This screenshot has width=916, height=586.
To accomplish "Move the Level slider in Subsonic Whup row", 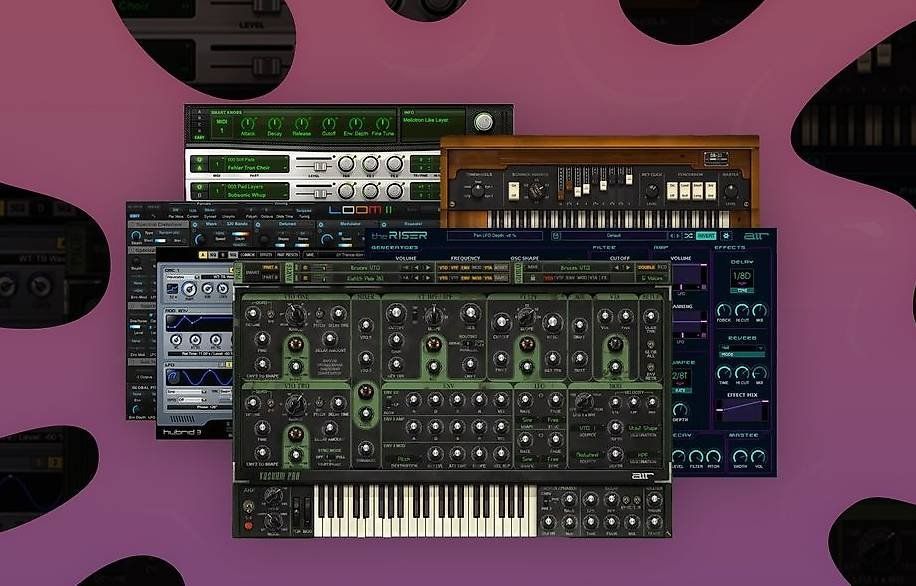I will click(318, 193).
